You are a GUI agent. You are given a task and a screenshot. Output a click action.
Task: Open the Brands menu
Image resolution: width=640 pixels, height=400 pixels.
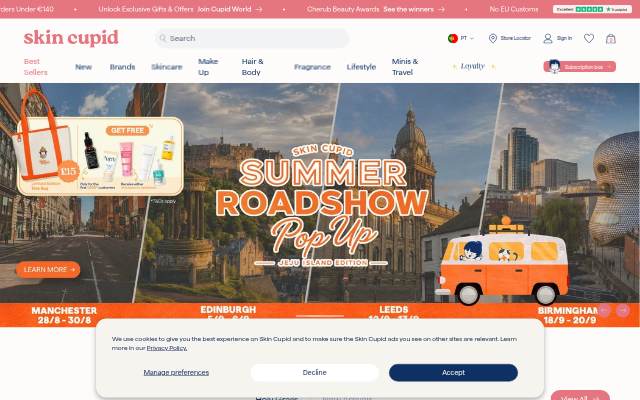pos(122,67)
